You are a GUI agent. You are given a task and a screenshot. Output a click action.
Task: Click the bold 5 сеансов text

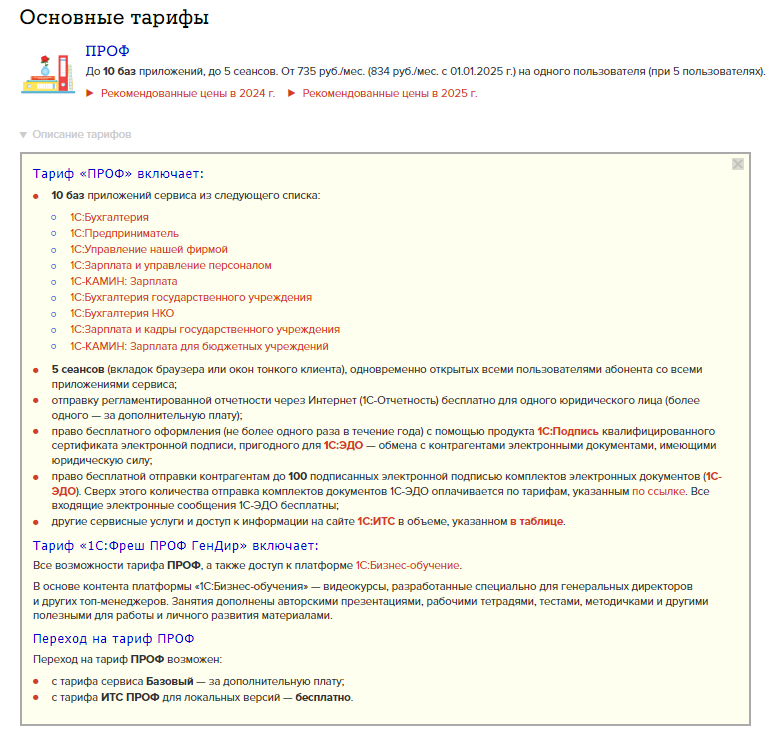click(78, 369)
